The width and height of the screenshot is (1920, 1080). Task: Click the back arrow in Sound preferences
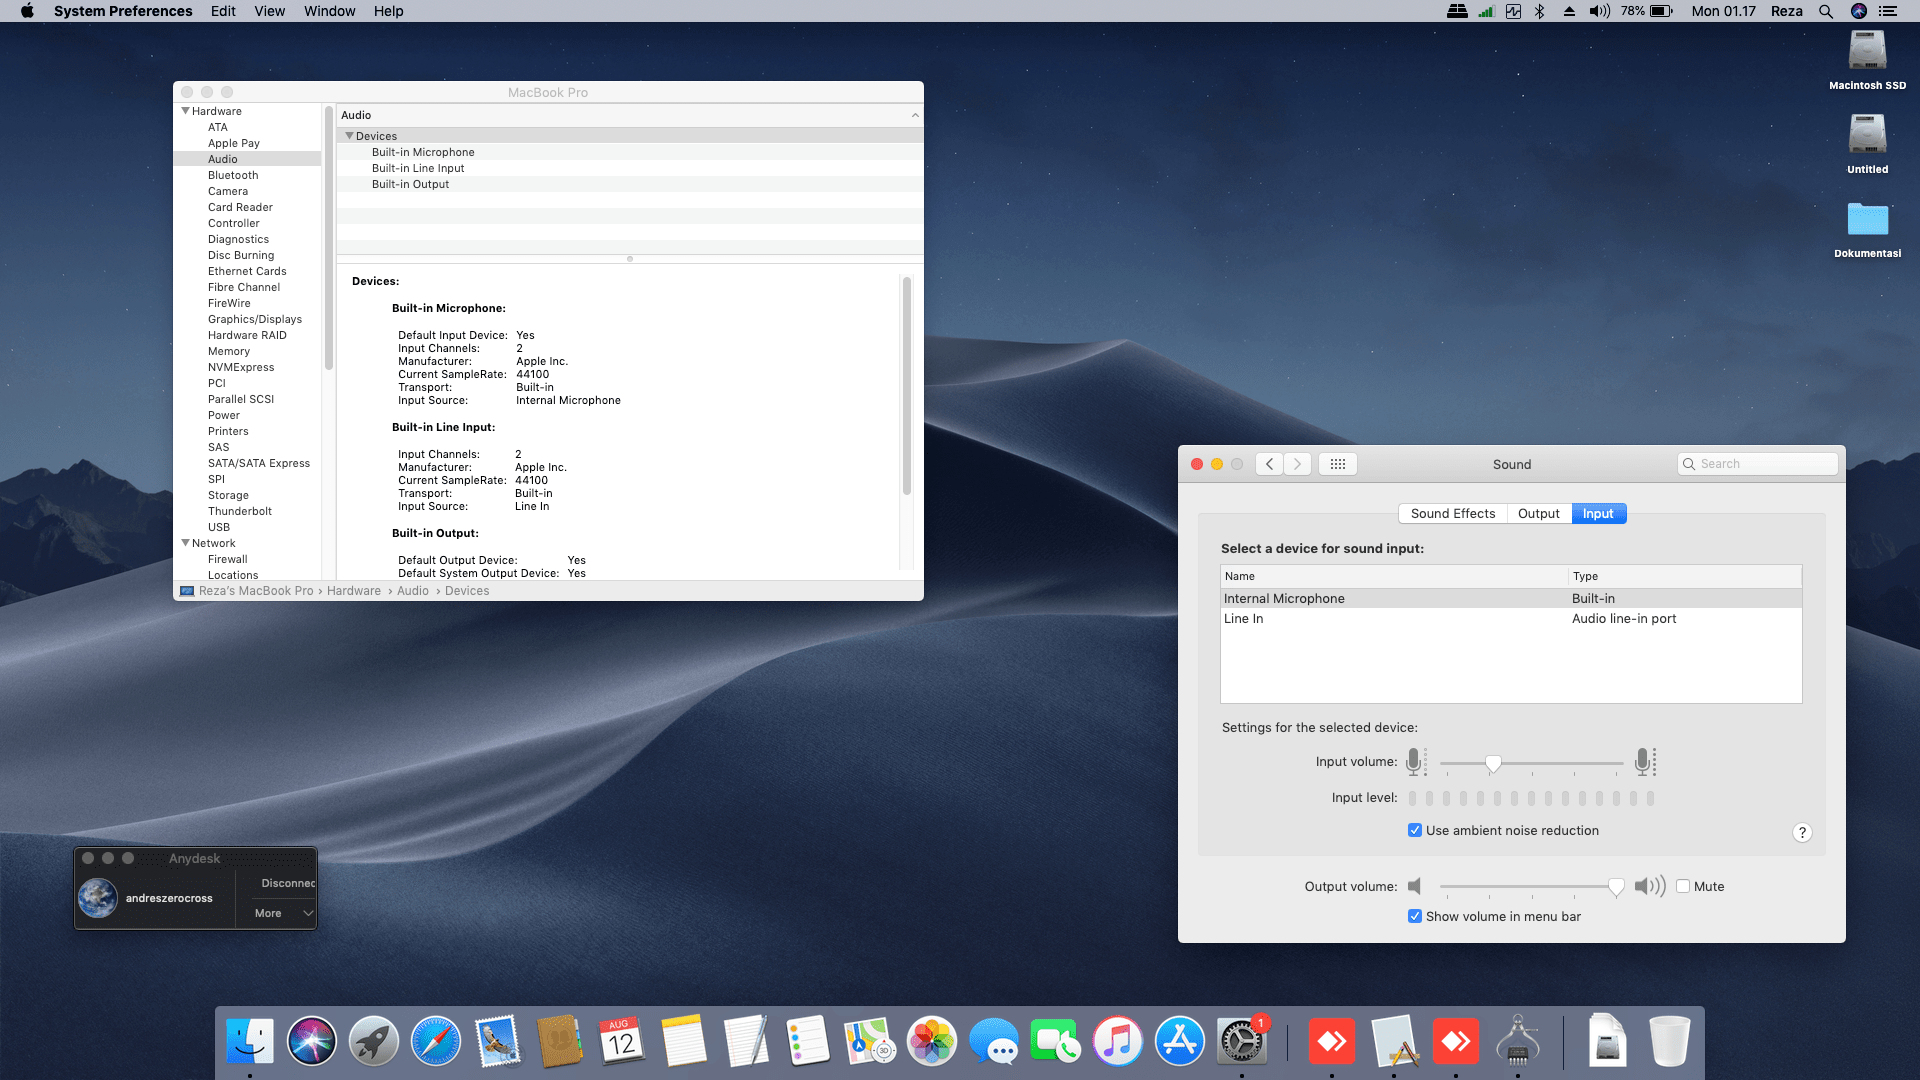point(1269,464)
